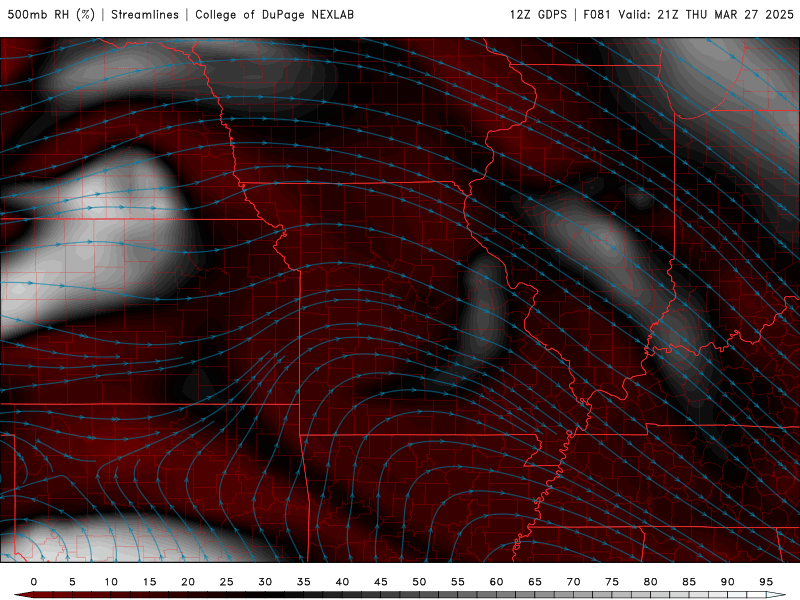Click the "15" value on the color scale
Screen dimensions: 800x600
point(149,582)
